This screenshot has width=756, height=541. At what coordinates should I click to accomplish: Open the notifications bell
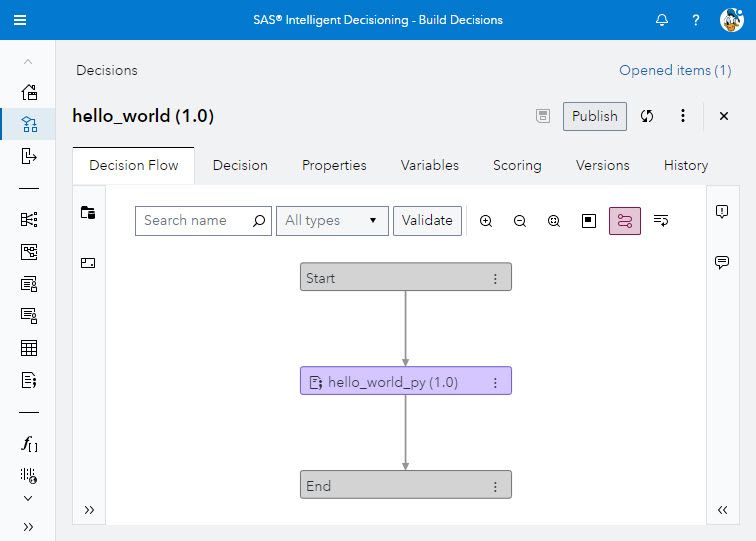[662, 20]
